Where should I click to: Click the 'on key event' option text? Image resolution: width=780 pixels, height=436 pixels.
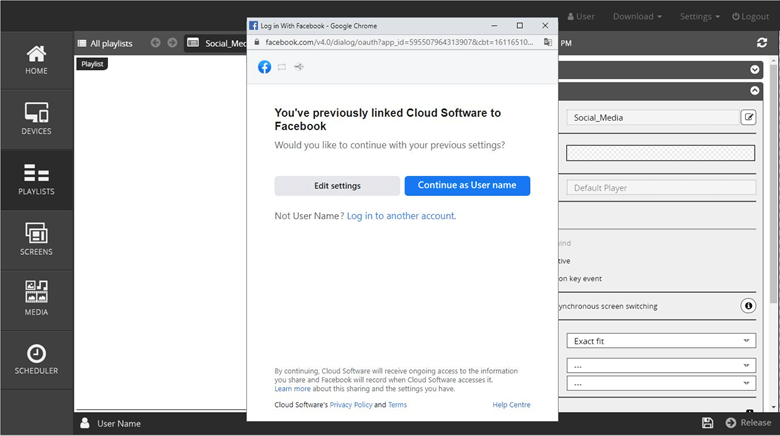click(580, 279)
